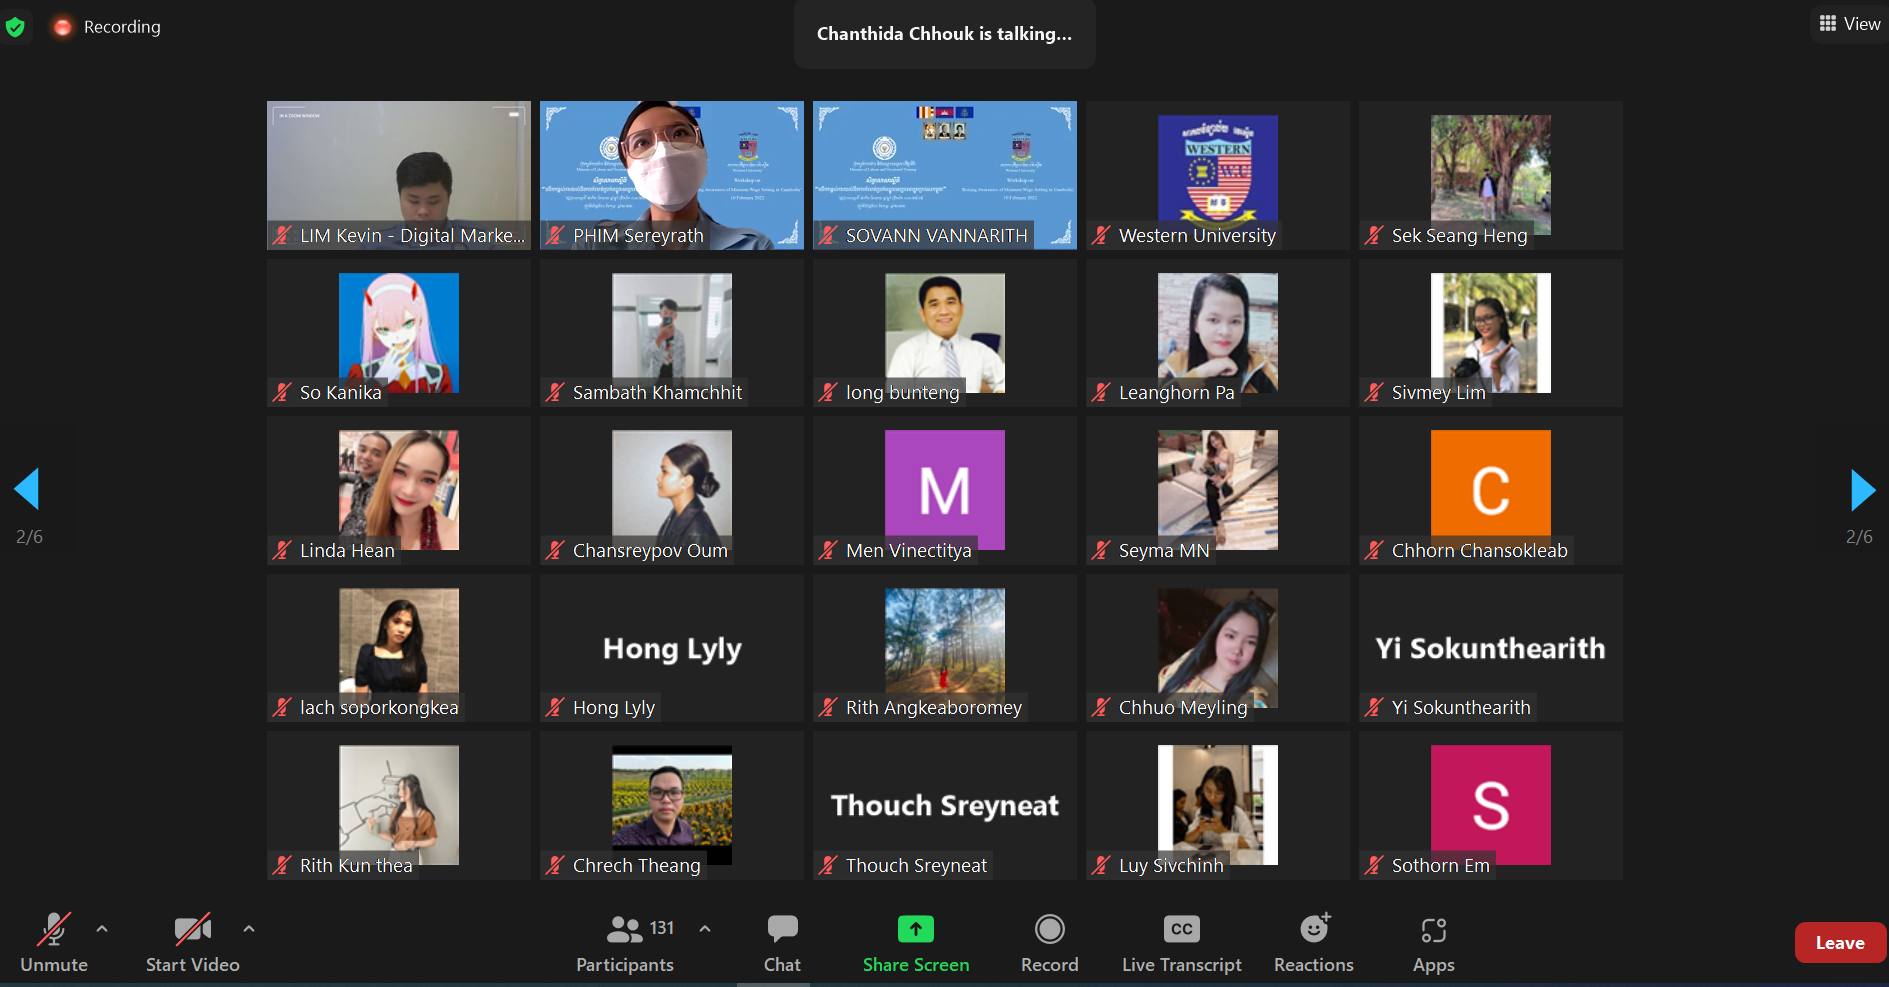Image resolution: width=1889 pixels, height=987 pixels.
Task: Open the View layout menu
Action: point(1849,24)
